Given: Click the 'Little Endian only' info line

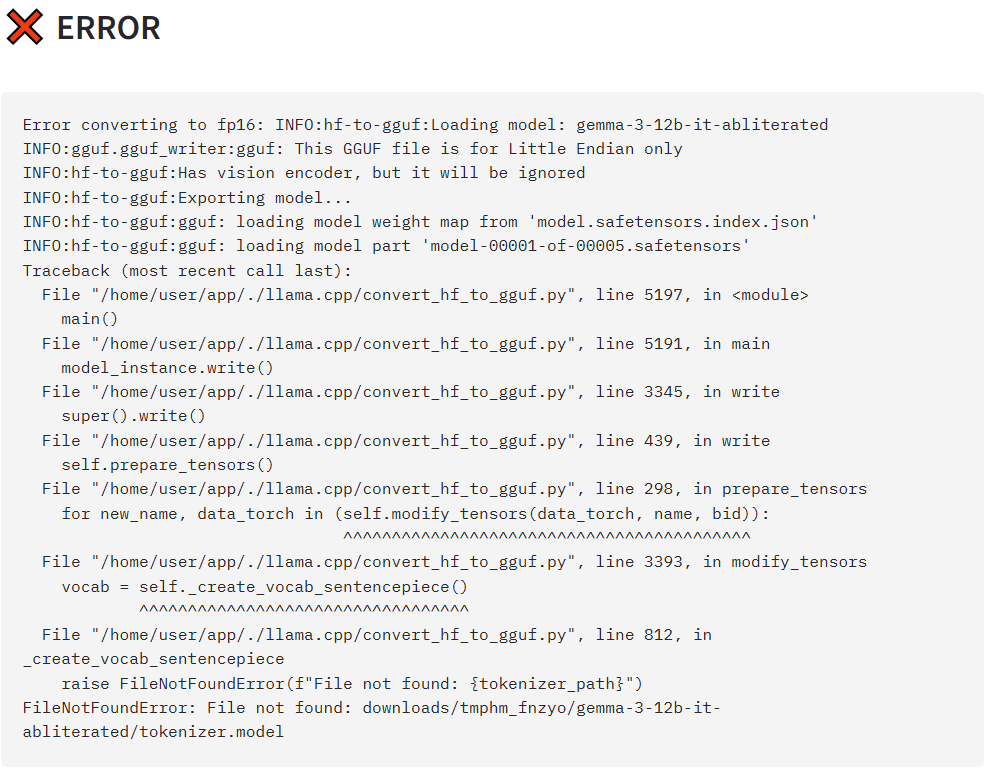Looking at the screenshot, I should click(353, 149).
